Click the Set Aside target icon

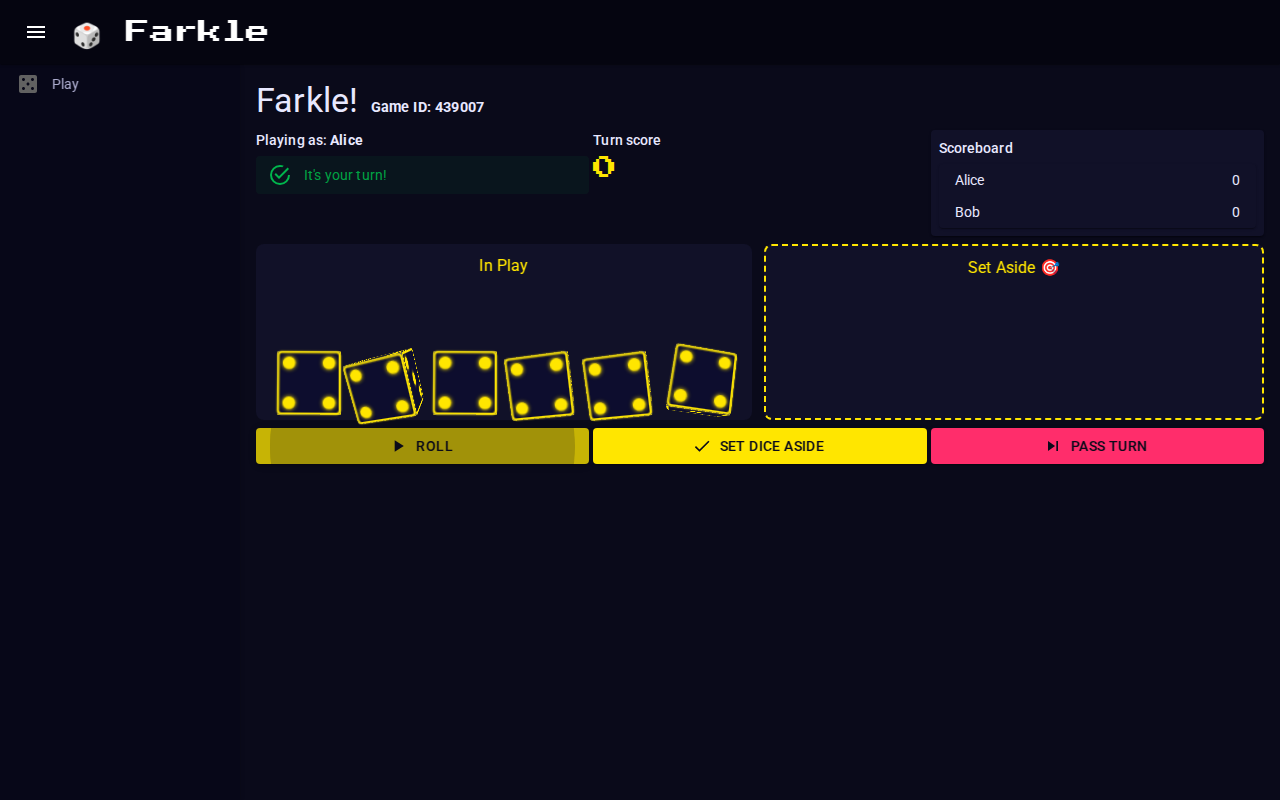tap(1050, 268)
